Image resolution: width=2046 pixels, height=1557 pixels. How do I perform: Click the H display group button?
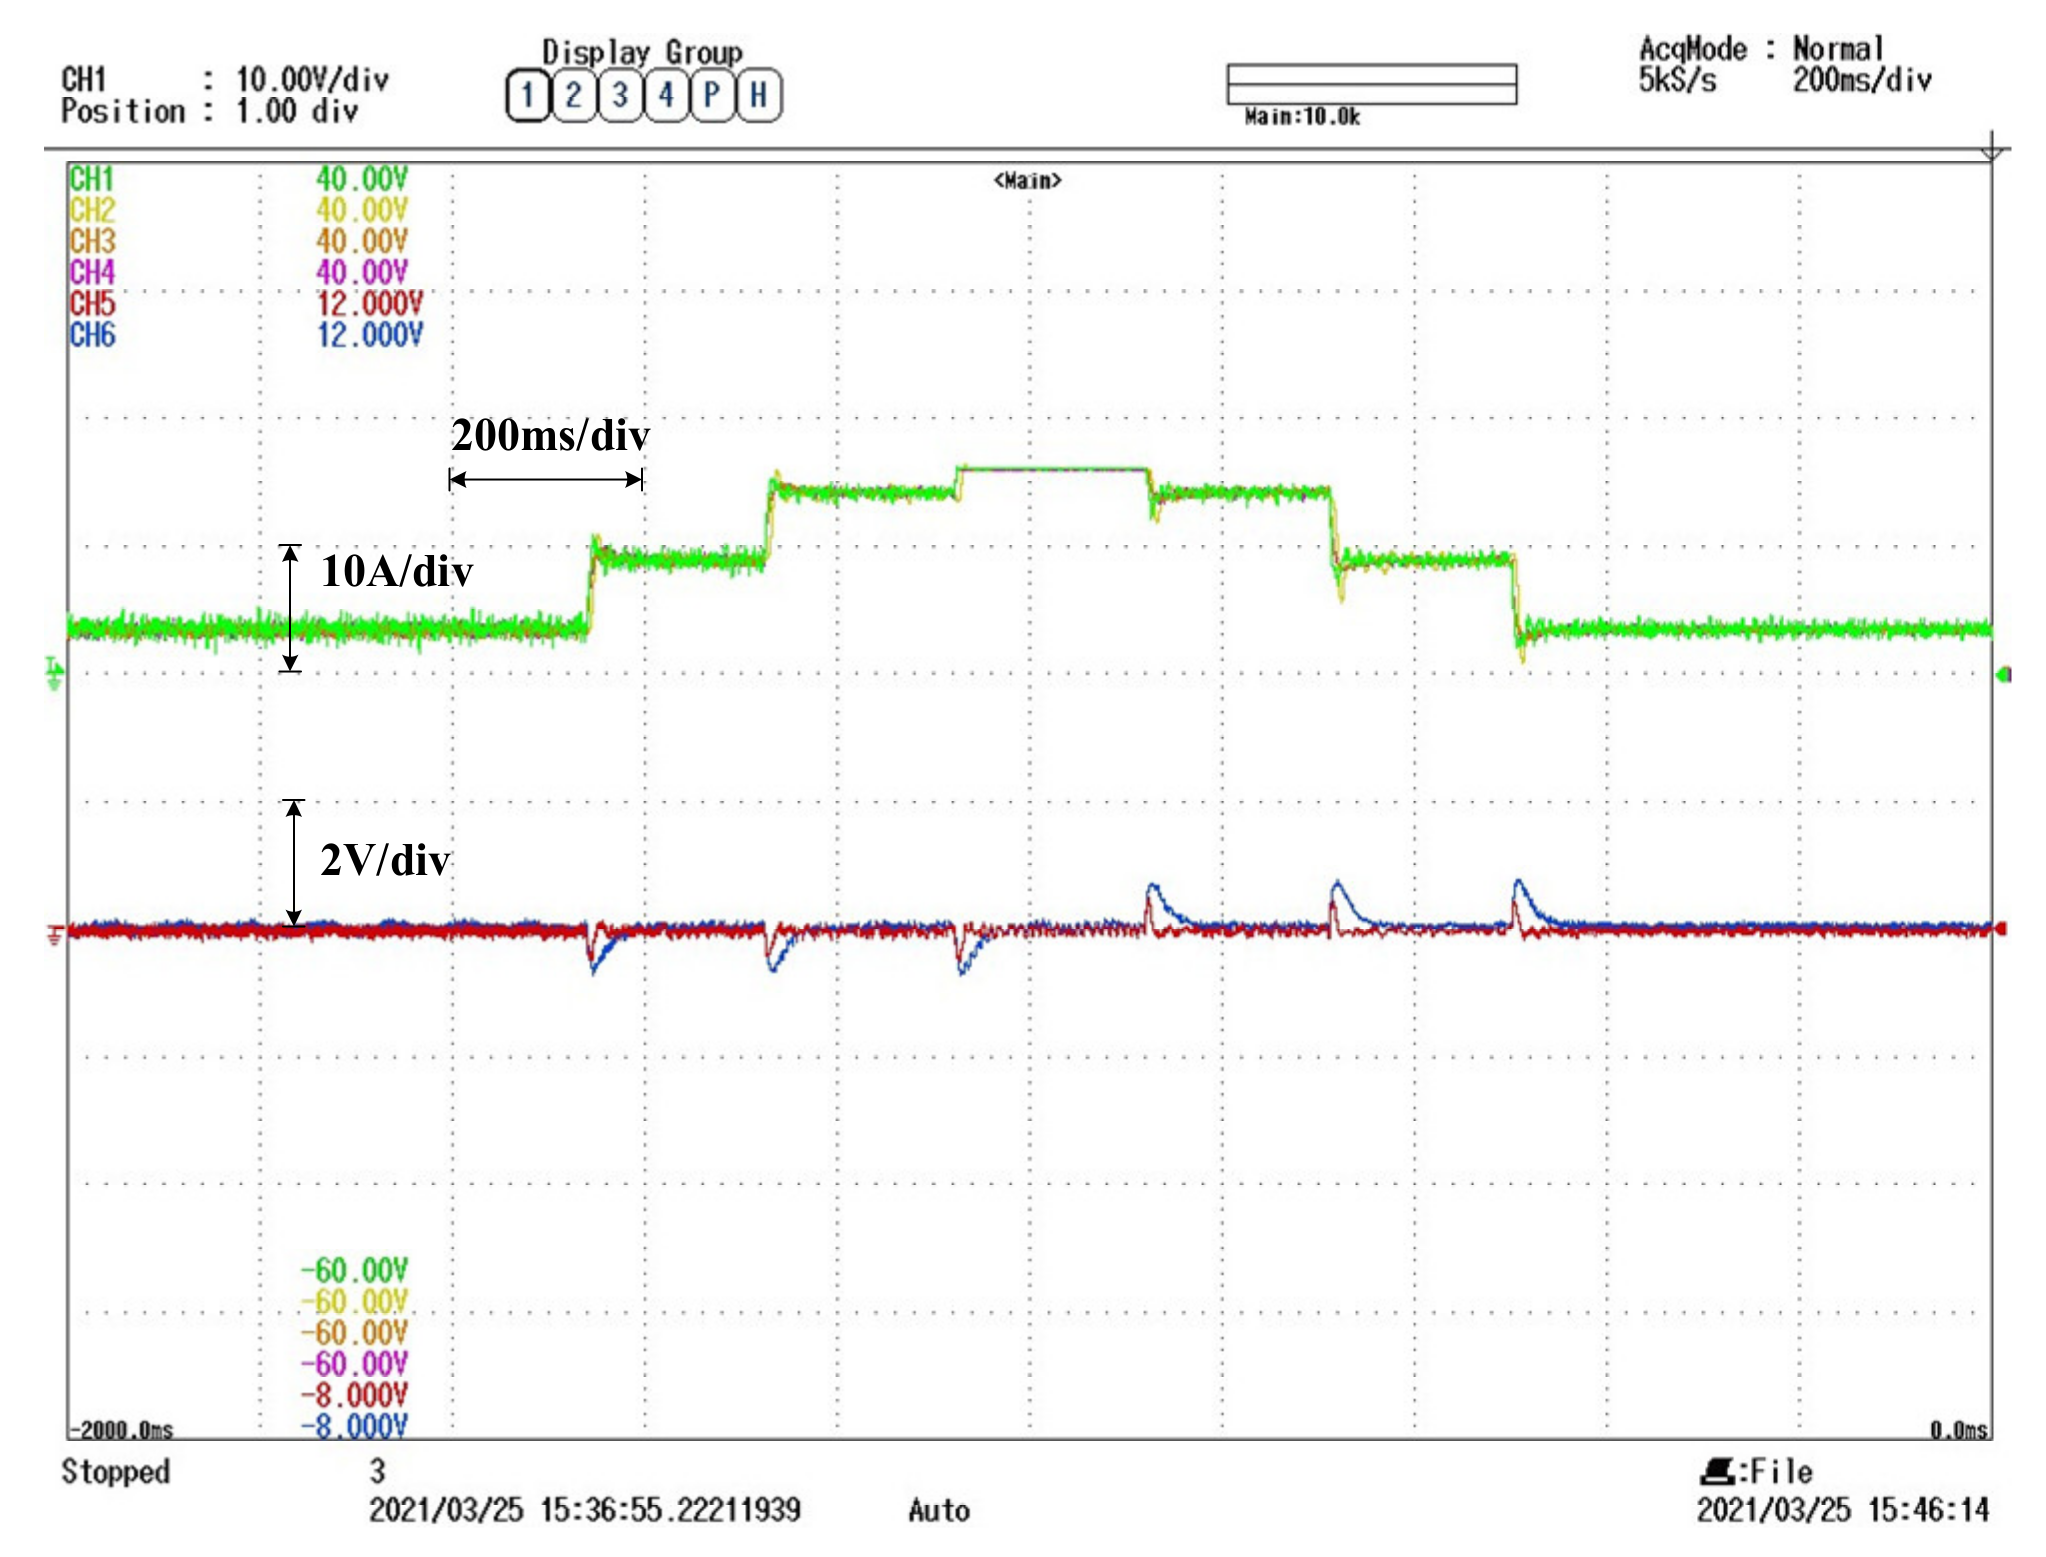coord(759,96)
